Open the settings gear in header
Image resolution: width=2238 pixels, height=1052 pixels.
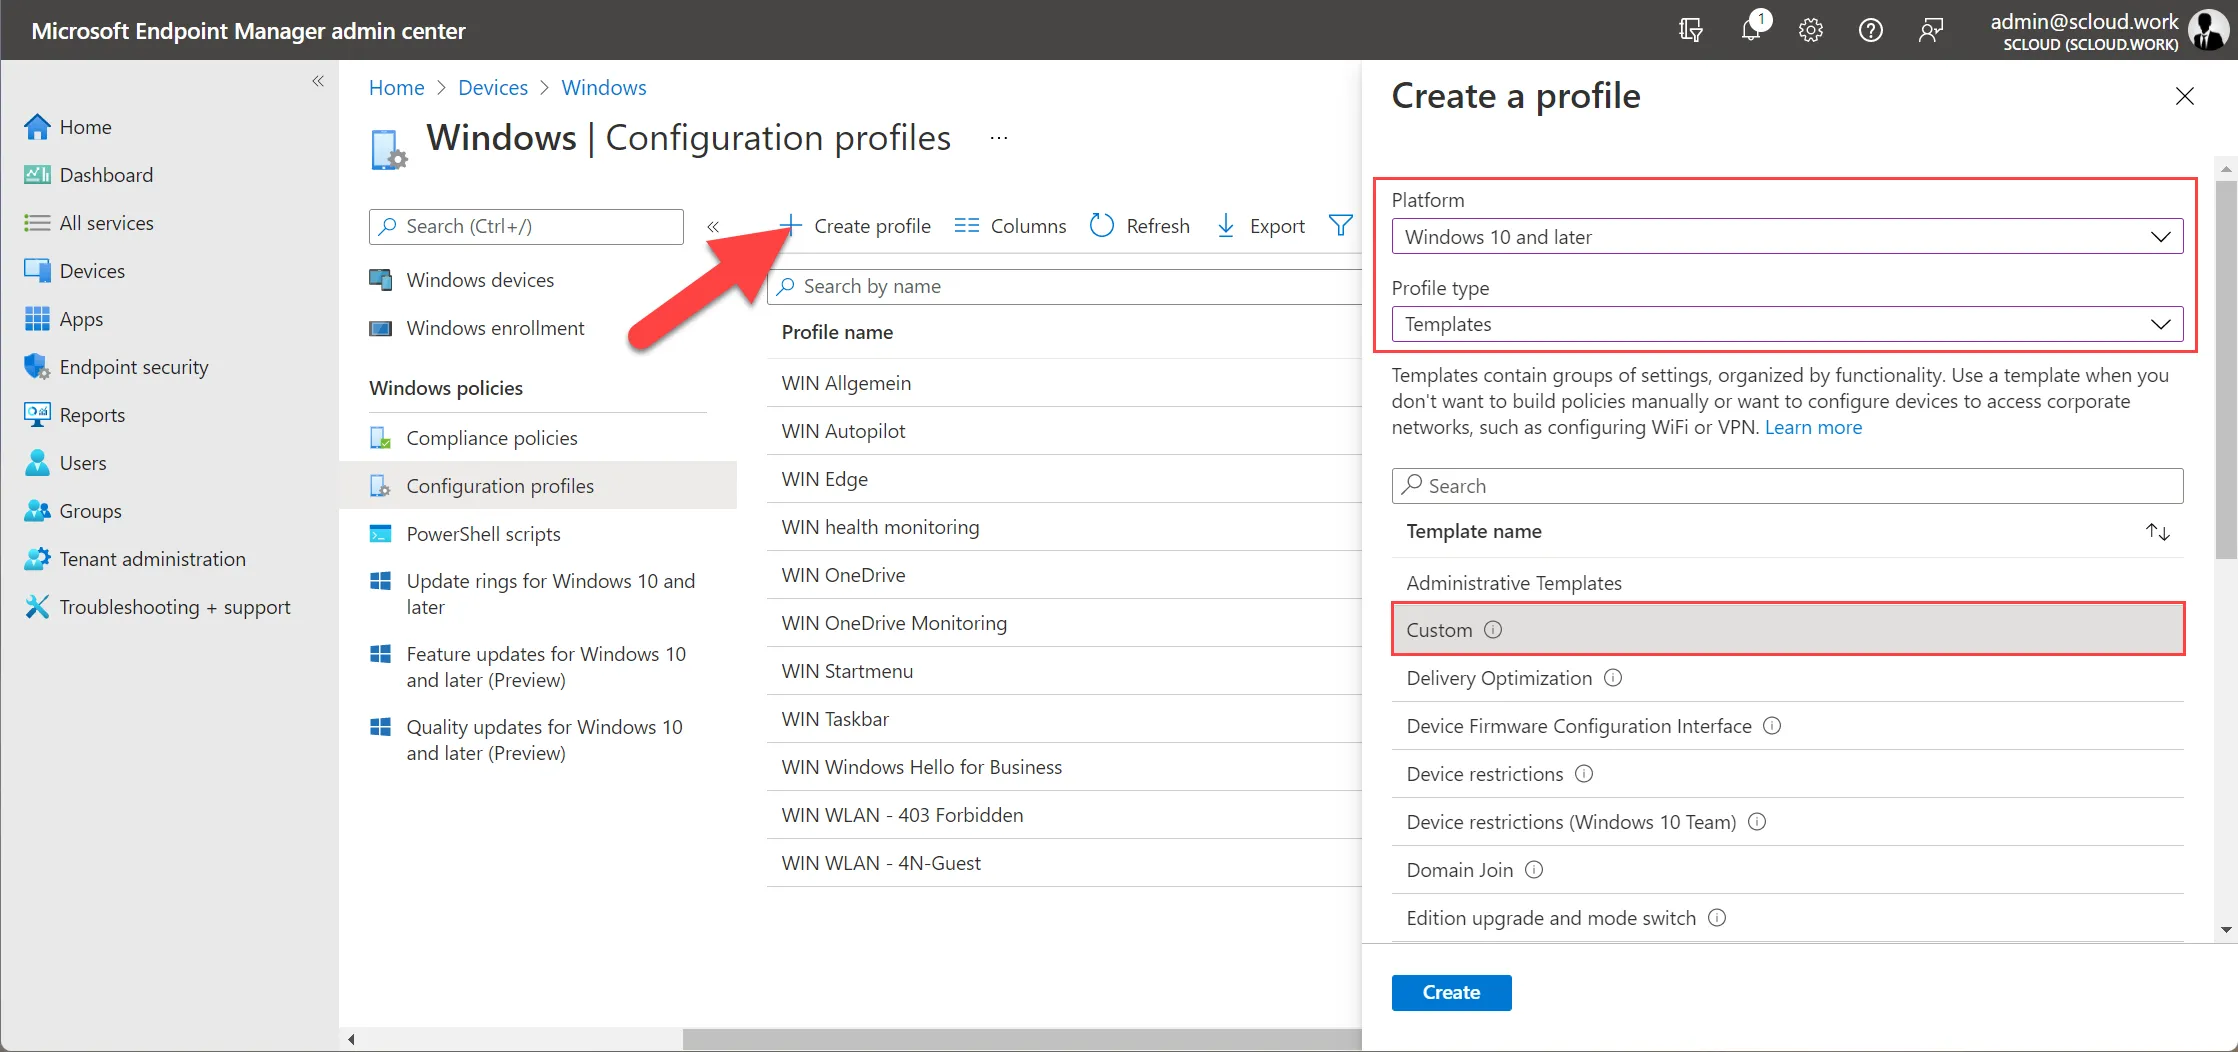coord(1811,30)
